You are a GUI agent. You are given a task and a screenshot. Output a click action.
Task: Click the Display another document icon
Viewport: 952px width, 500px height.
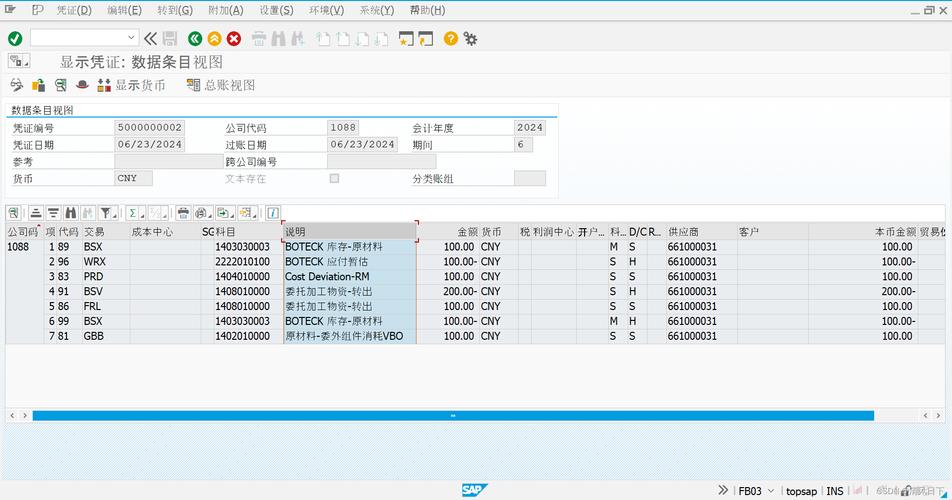38,85
